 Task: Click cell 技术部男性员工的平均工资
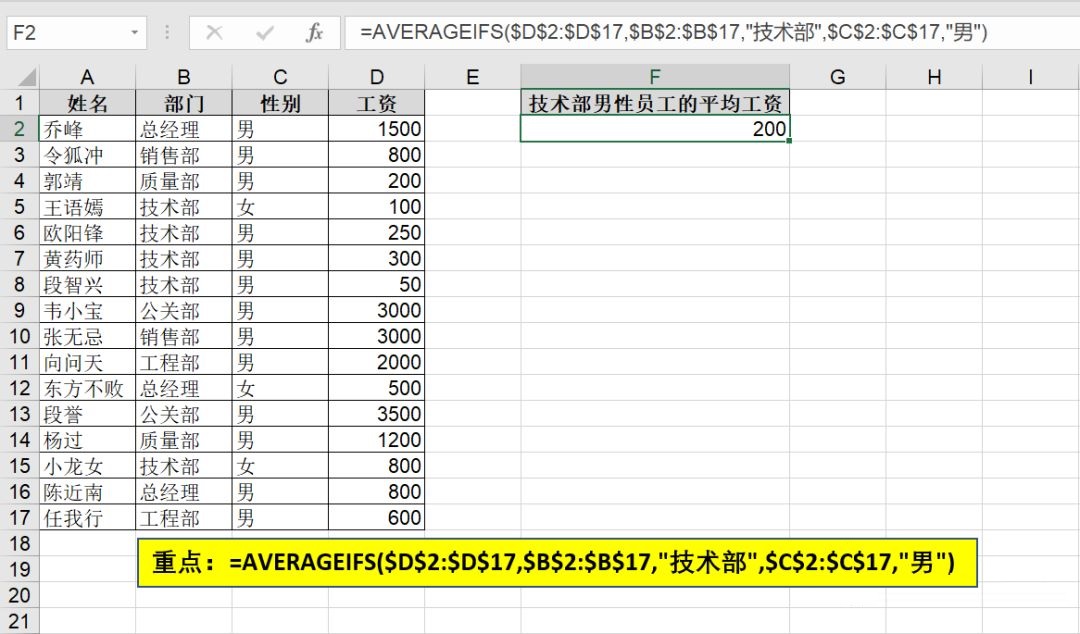click(655, 103)
